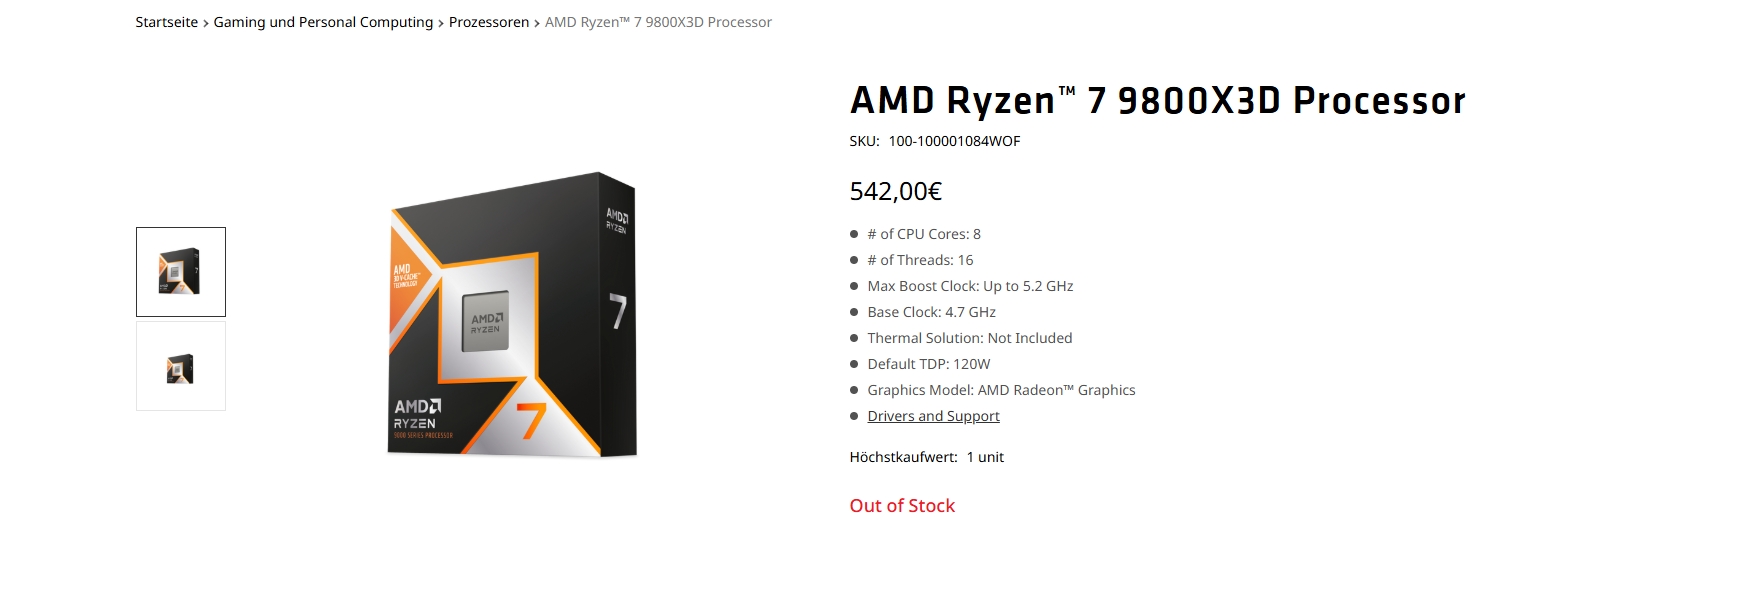The height and width of the screenshot is (610, 1754).
Task: Click the SKU number 100-100001084WOF
Action: pos(954,141)
